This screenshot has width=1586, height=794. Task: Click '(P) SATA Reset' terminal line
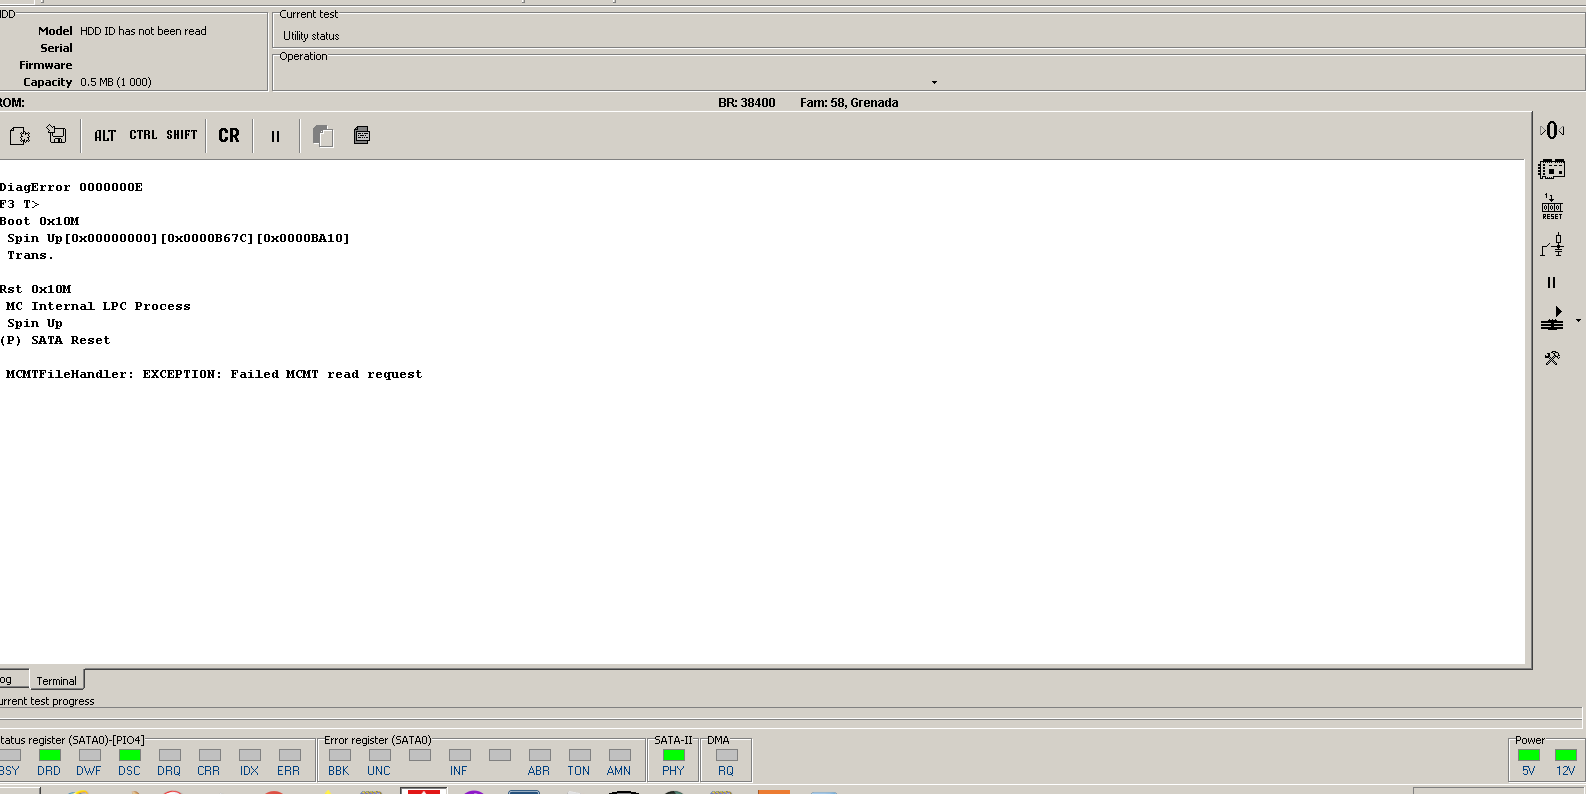coord(55,340)
